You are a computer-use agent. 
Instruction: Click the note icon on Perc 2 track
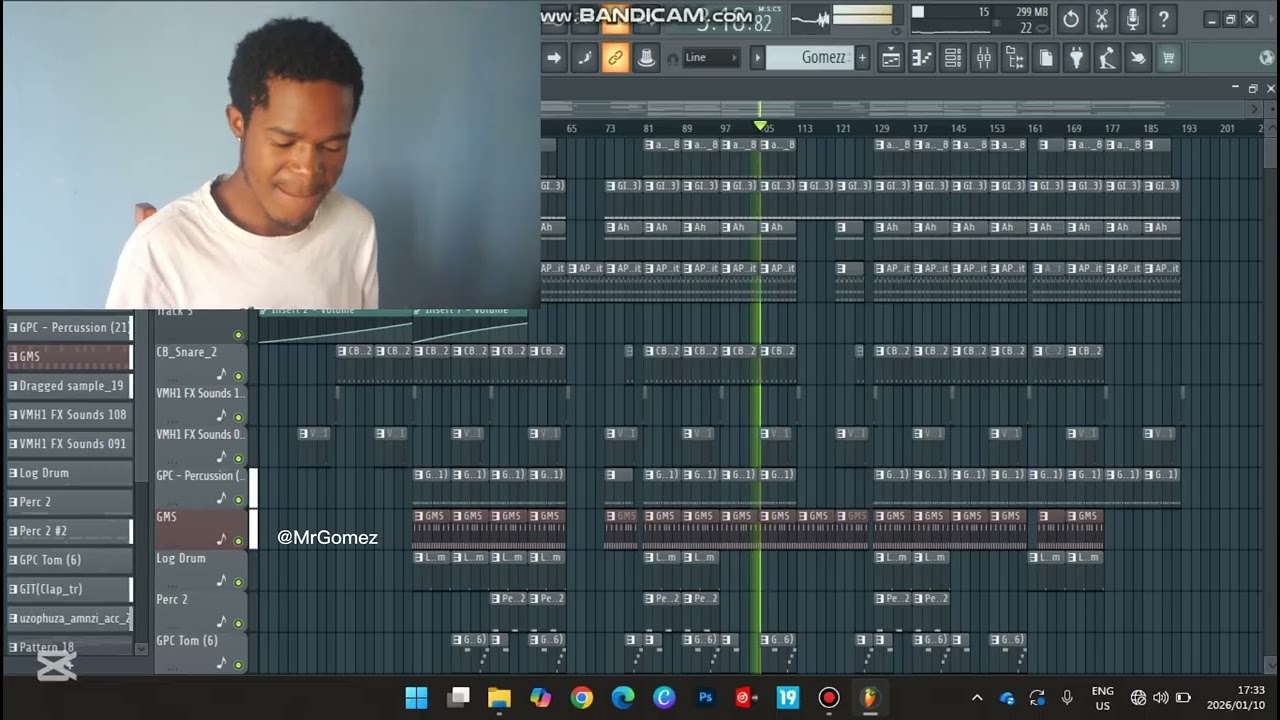222,622
